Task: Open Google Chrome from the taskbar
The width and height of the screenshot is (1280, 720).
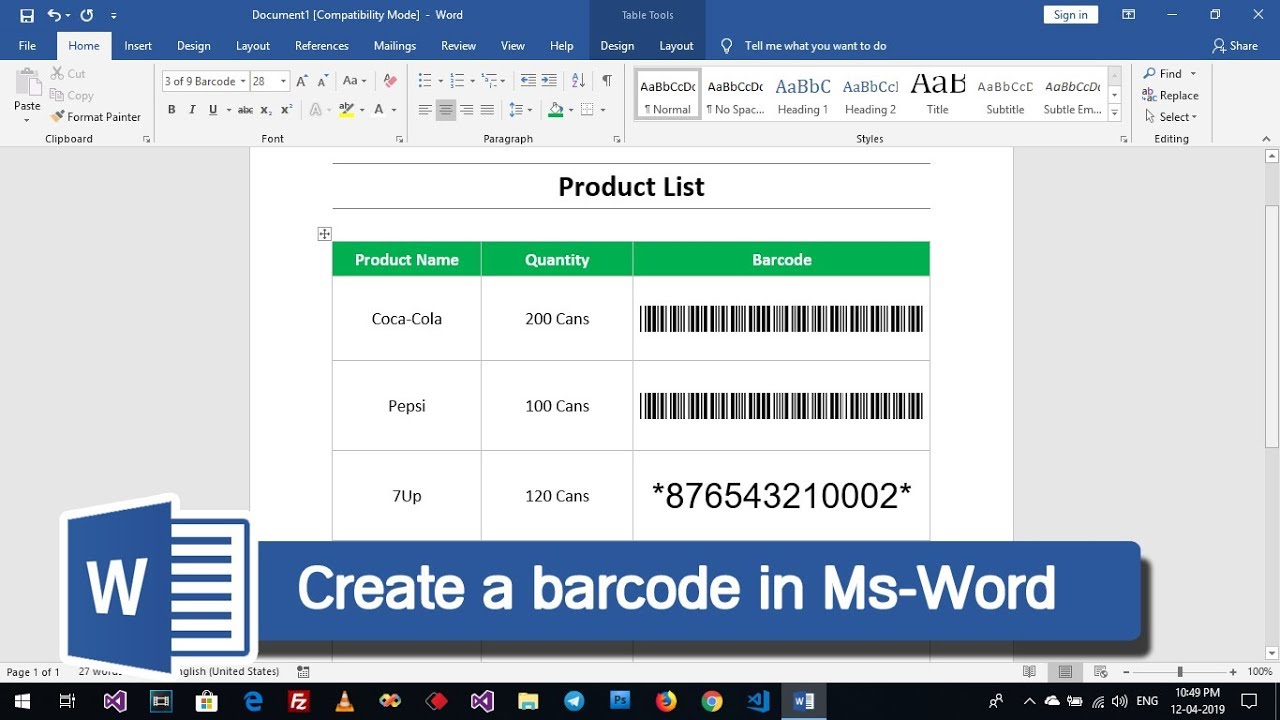Action: pos(712,701)
